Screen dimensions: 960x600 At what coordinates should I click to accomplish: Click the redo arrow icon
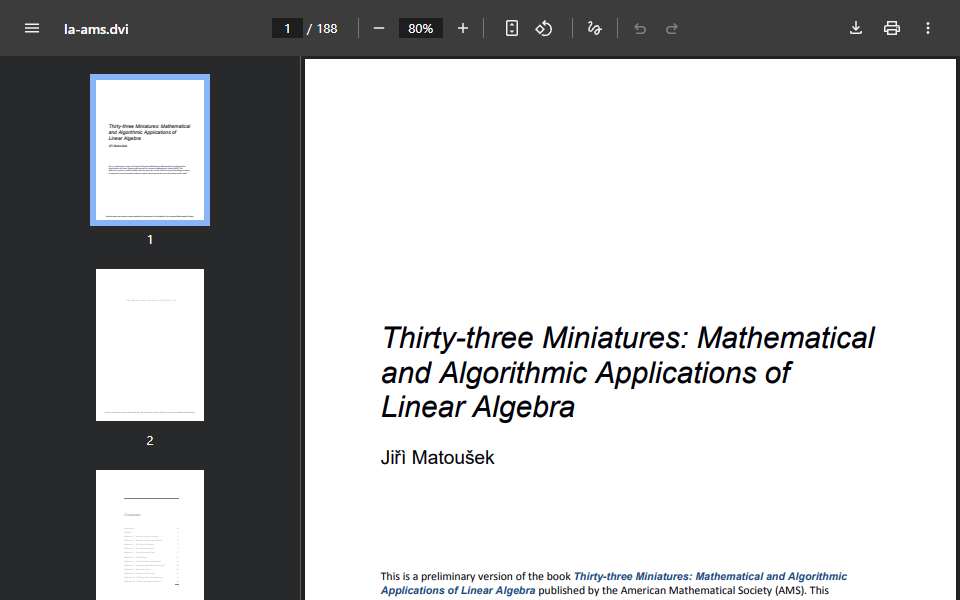[x=672, y=29]
